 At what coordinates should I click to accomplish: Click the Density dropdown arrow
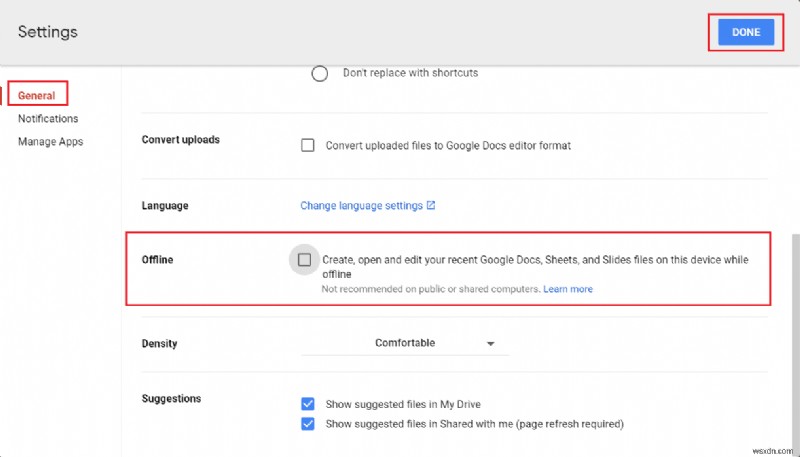tap(490, 343)
